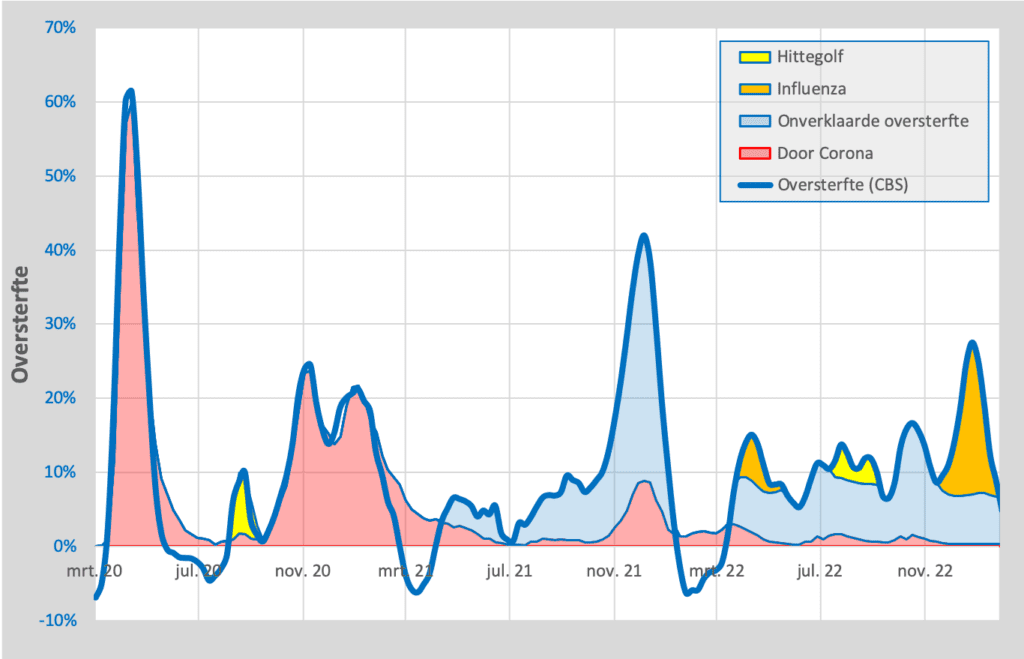Click the nov. 21 x-axis label
Screen dimensions: 1024x659
click(614, 571)
